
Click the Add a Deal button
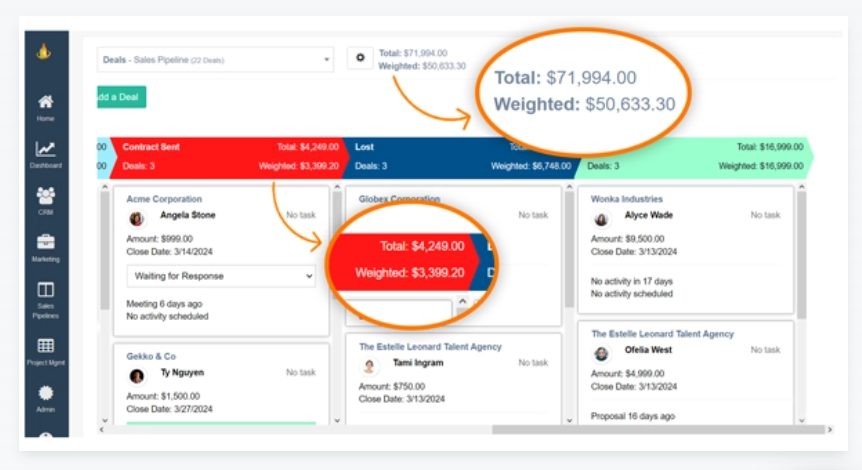[121, 97]
